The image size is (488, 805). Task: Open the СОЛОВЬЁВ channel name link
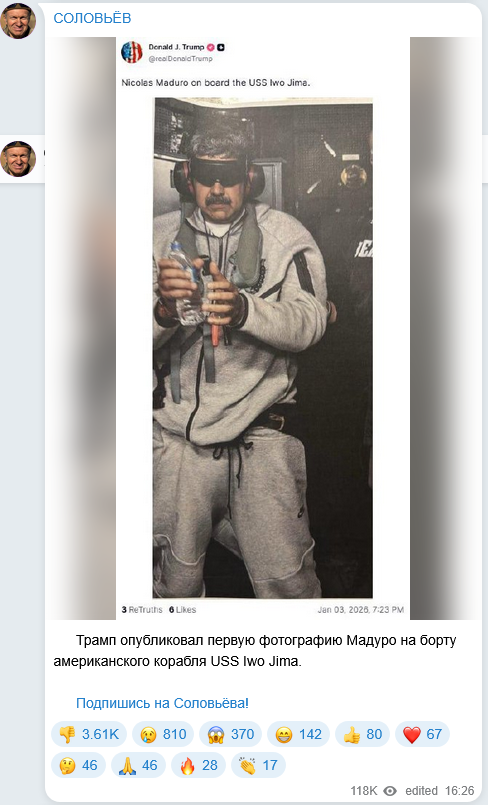pyautogui.click(x=92, y=18)
